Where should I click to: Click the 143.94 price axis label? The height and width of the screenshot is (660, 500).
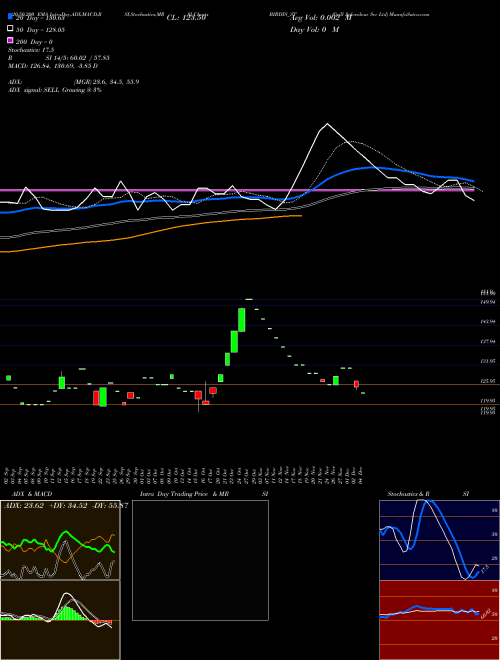click(x=488, y=322)
